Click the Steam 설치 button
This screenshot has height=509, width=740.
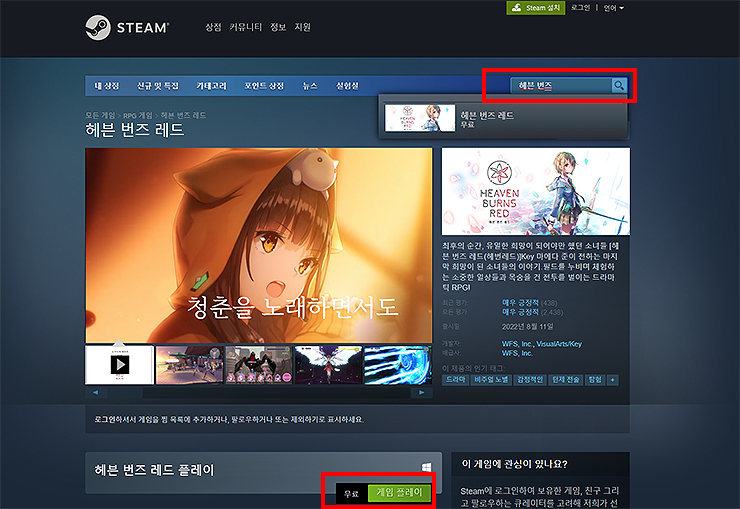[x=536, y=8]
